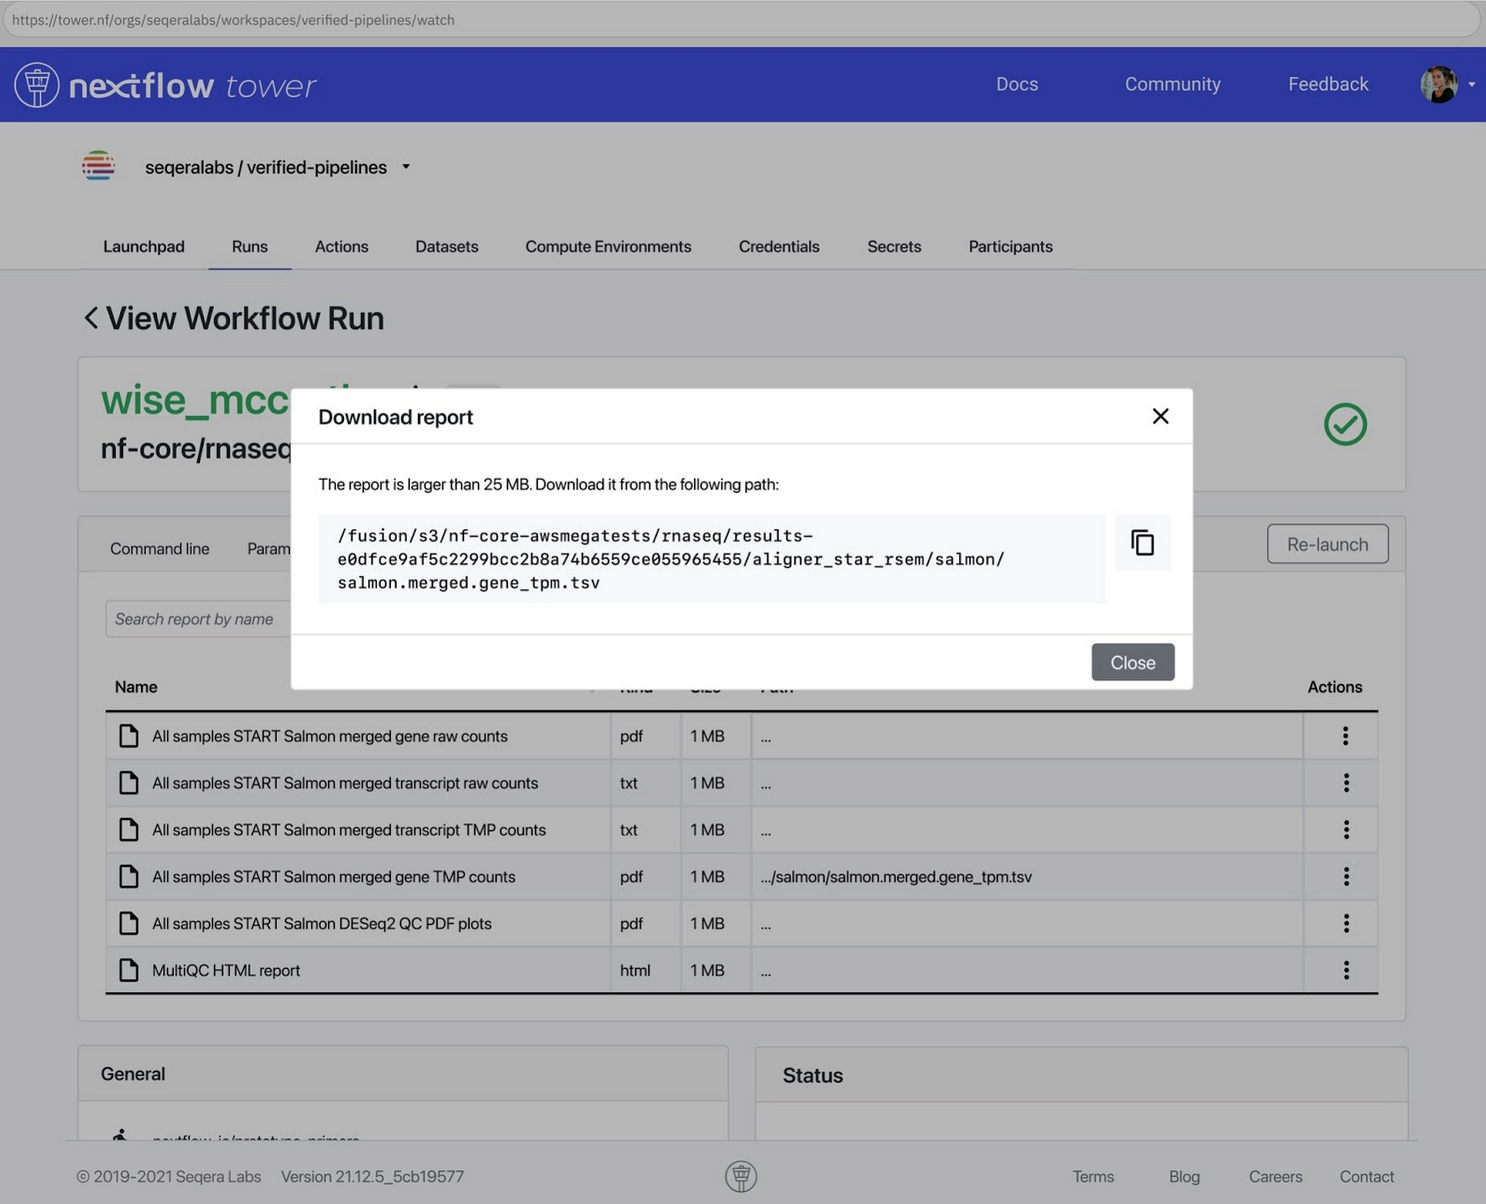1486x1204 pixels.
Task: Open actions menu for DESeq2 QC PDF plots
Action: click(1346, 924)
